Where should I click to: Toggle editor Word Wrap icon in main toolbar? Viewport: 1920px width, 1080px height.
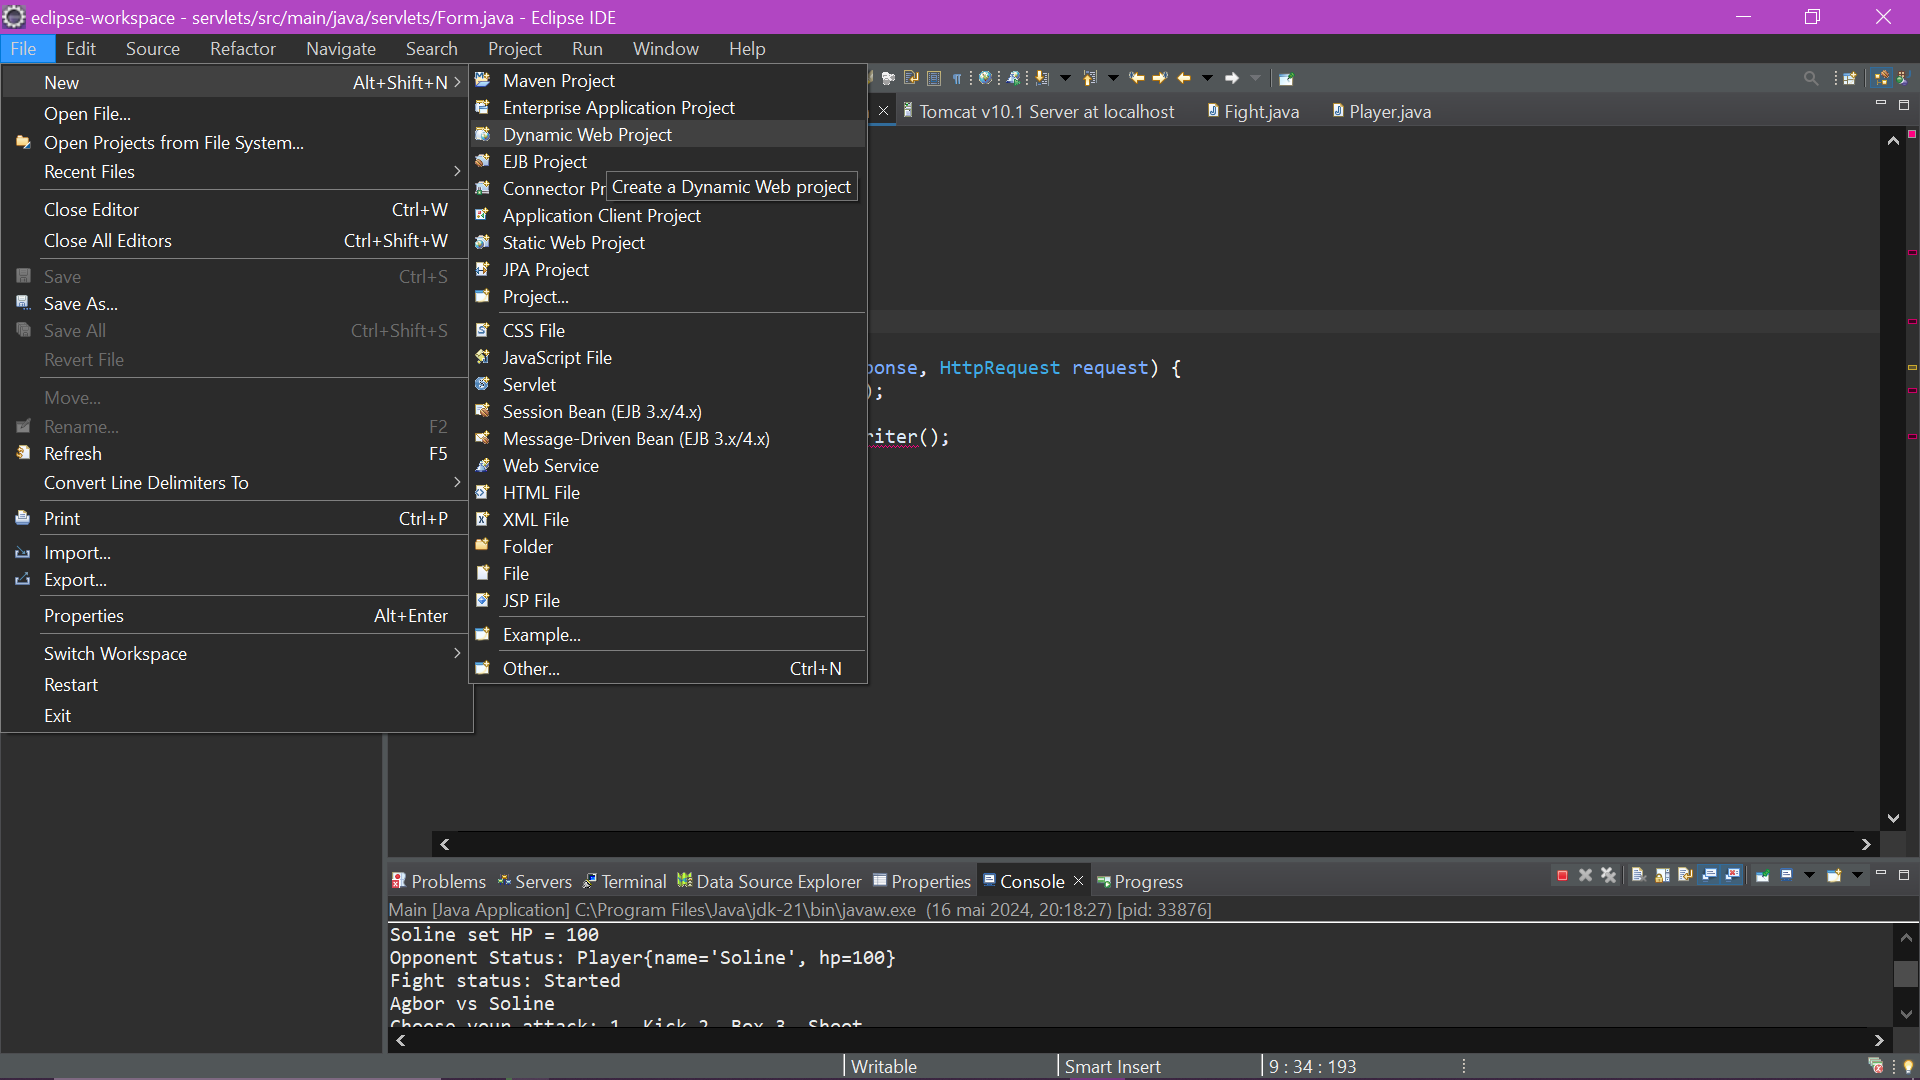tap(911, 78)
